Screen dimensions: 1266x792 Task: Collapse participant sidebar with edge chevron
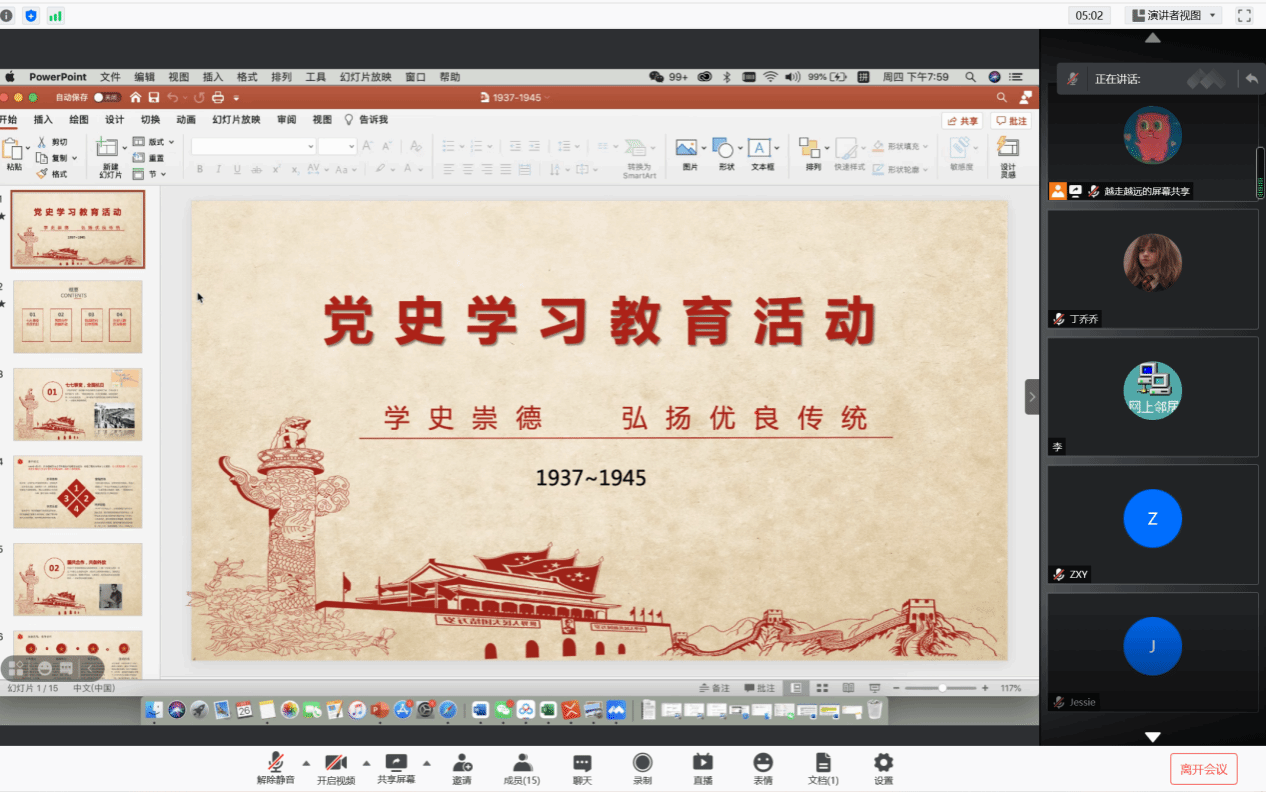tap(1032, 397)
